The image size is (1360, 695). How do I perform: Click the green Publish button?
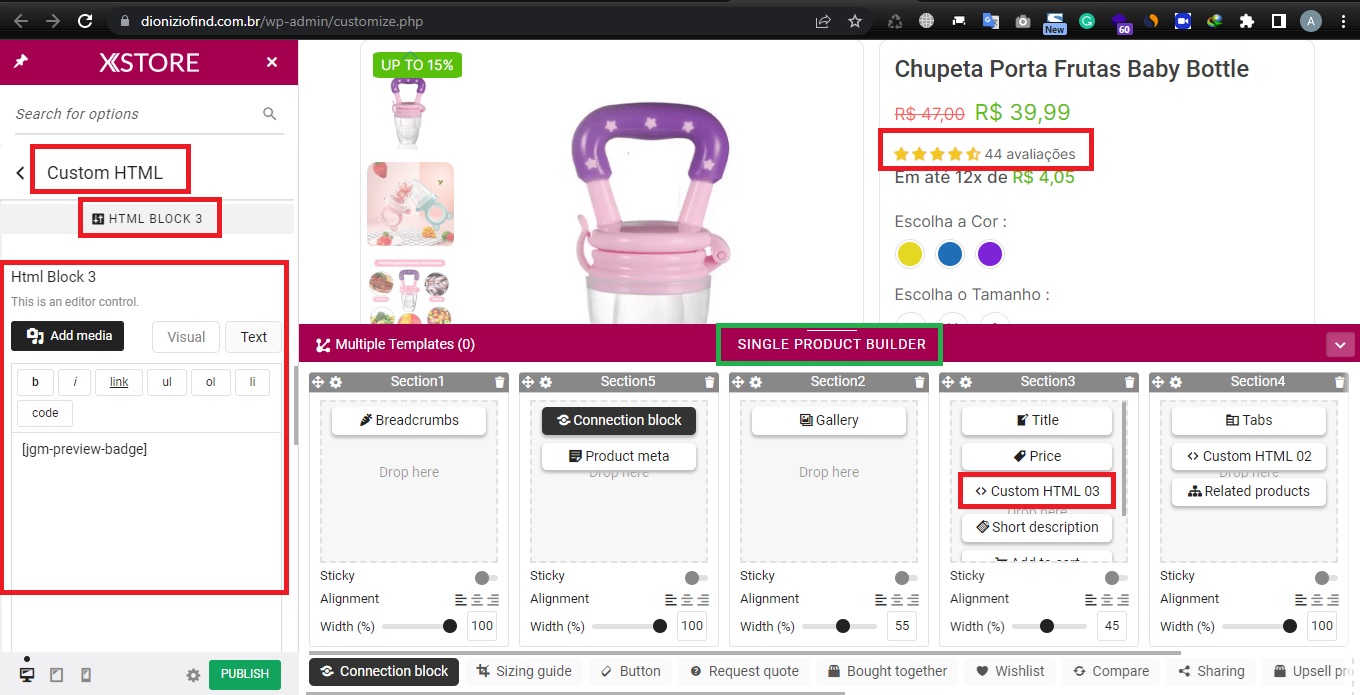tap(245, 674)
